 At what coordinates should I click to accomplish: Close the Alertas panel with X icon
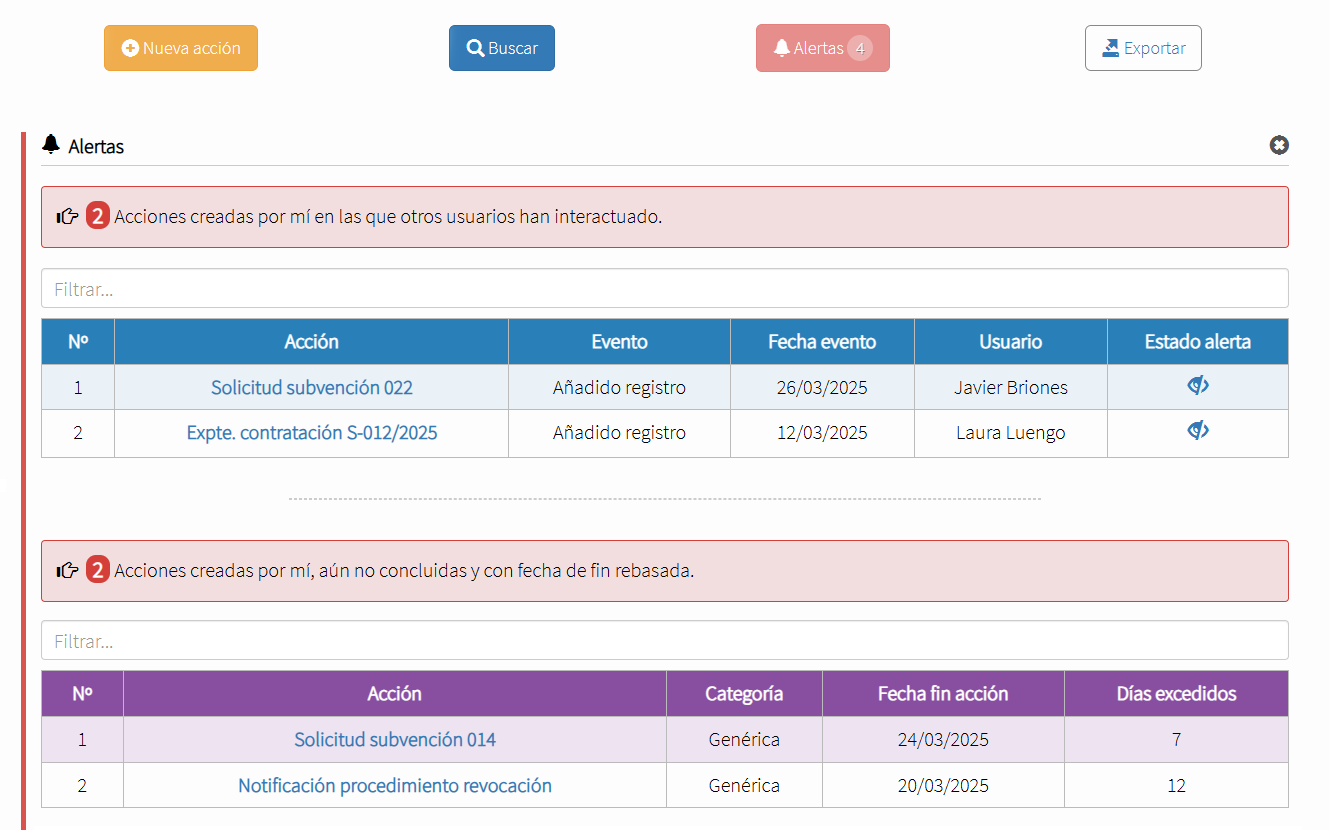pos(1278,146)
